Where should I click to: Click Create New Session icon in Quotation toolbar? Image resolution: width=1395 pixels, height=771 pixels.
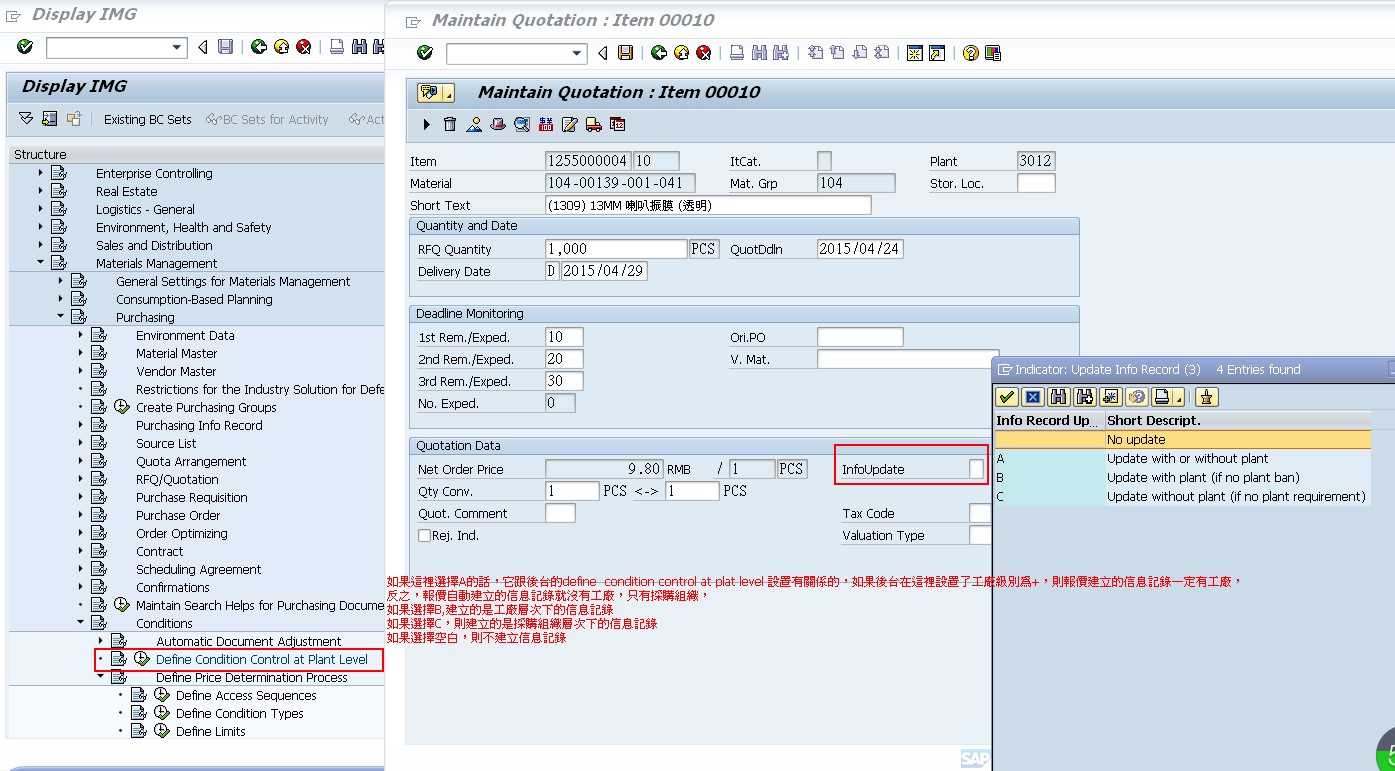click(x=914, y=53)
